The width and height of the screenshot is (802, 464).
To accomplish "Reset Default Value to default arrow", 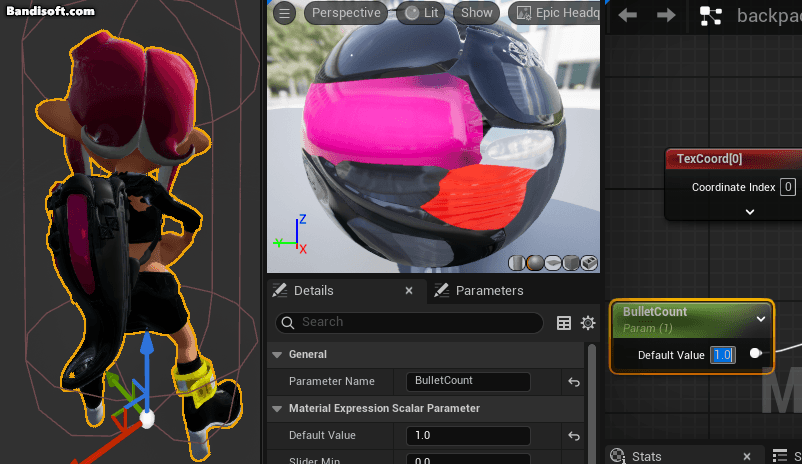I will click(574, 436).
